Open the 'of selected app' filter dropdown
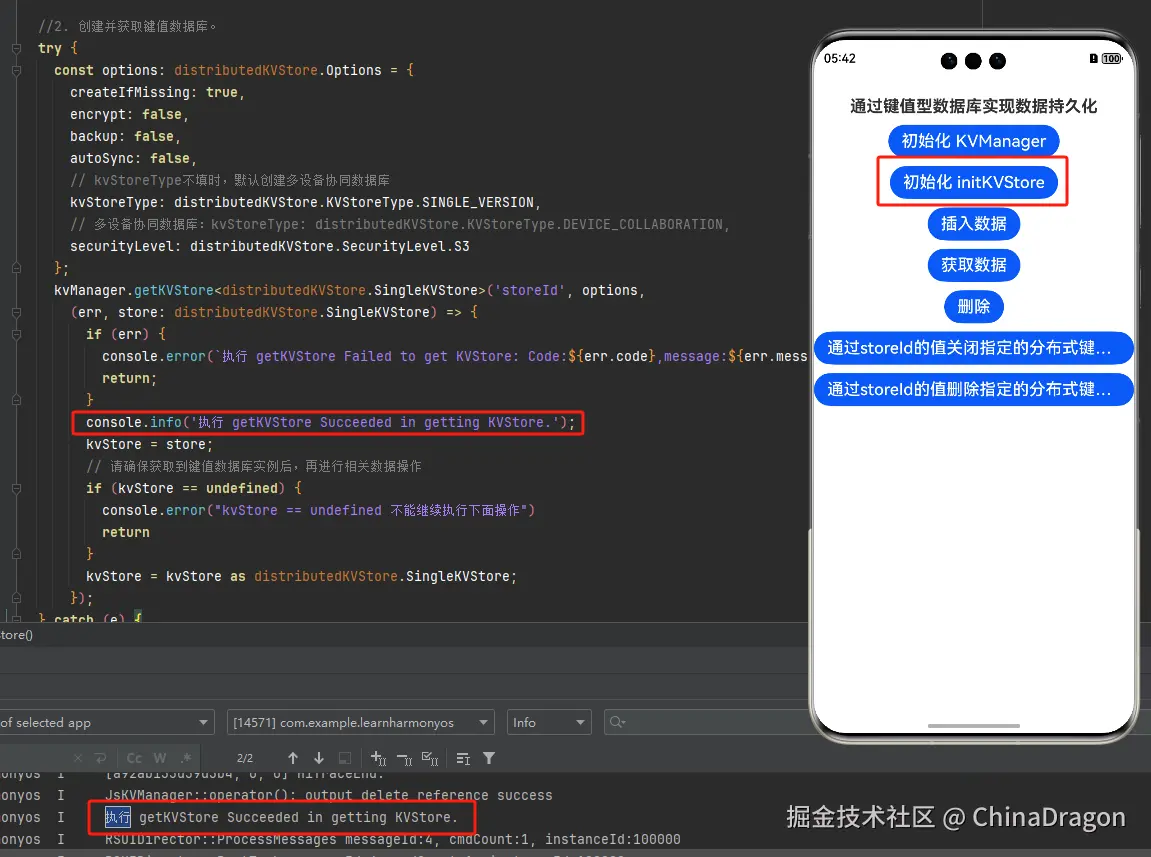 105,723
